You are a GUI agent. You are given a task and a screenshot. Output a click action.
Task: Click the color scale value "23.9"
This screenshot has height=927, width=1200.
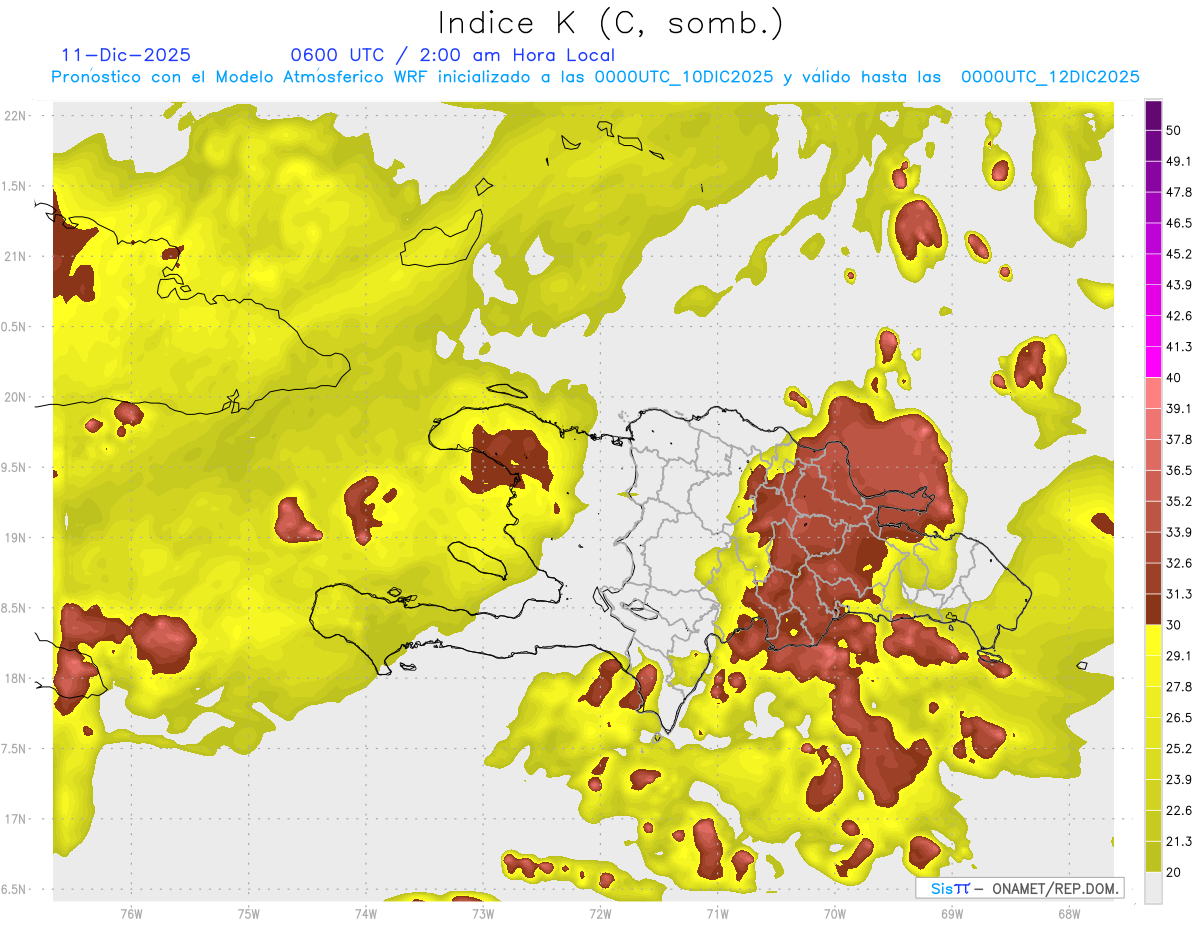(1179, 779)
